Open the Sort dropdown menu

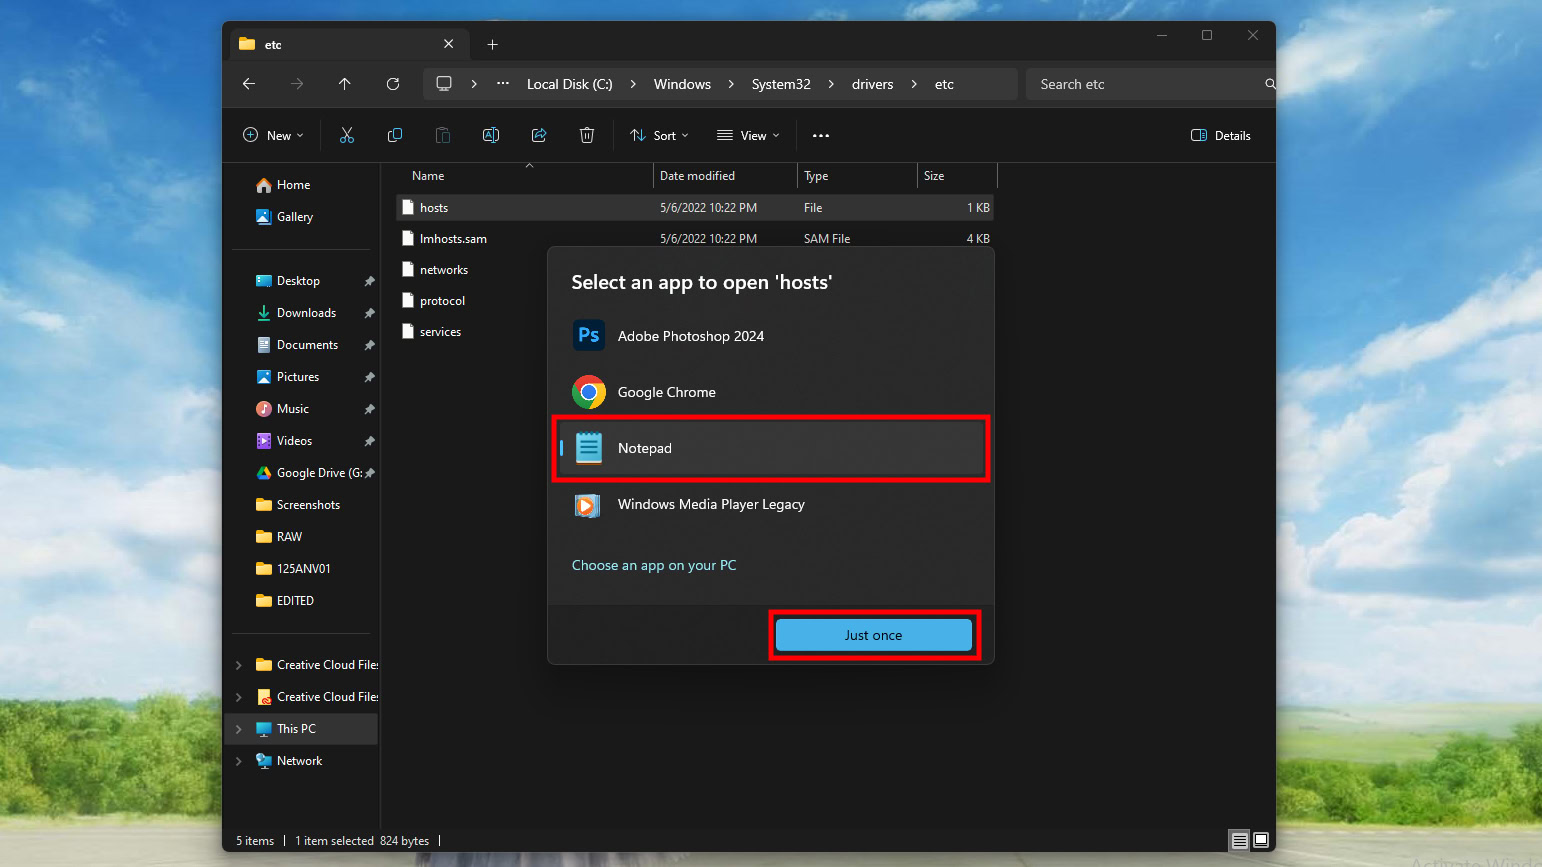click(x=659, y=136)
